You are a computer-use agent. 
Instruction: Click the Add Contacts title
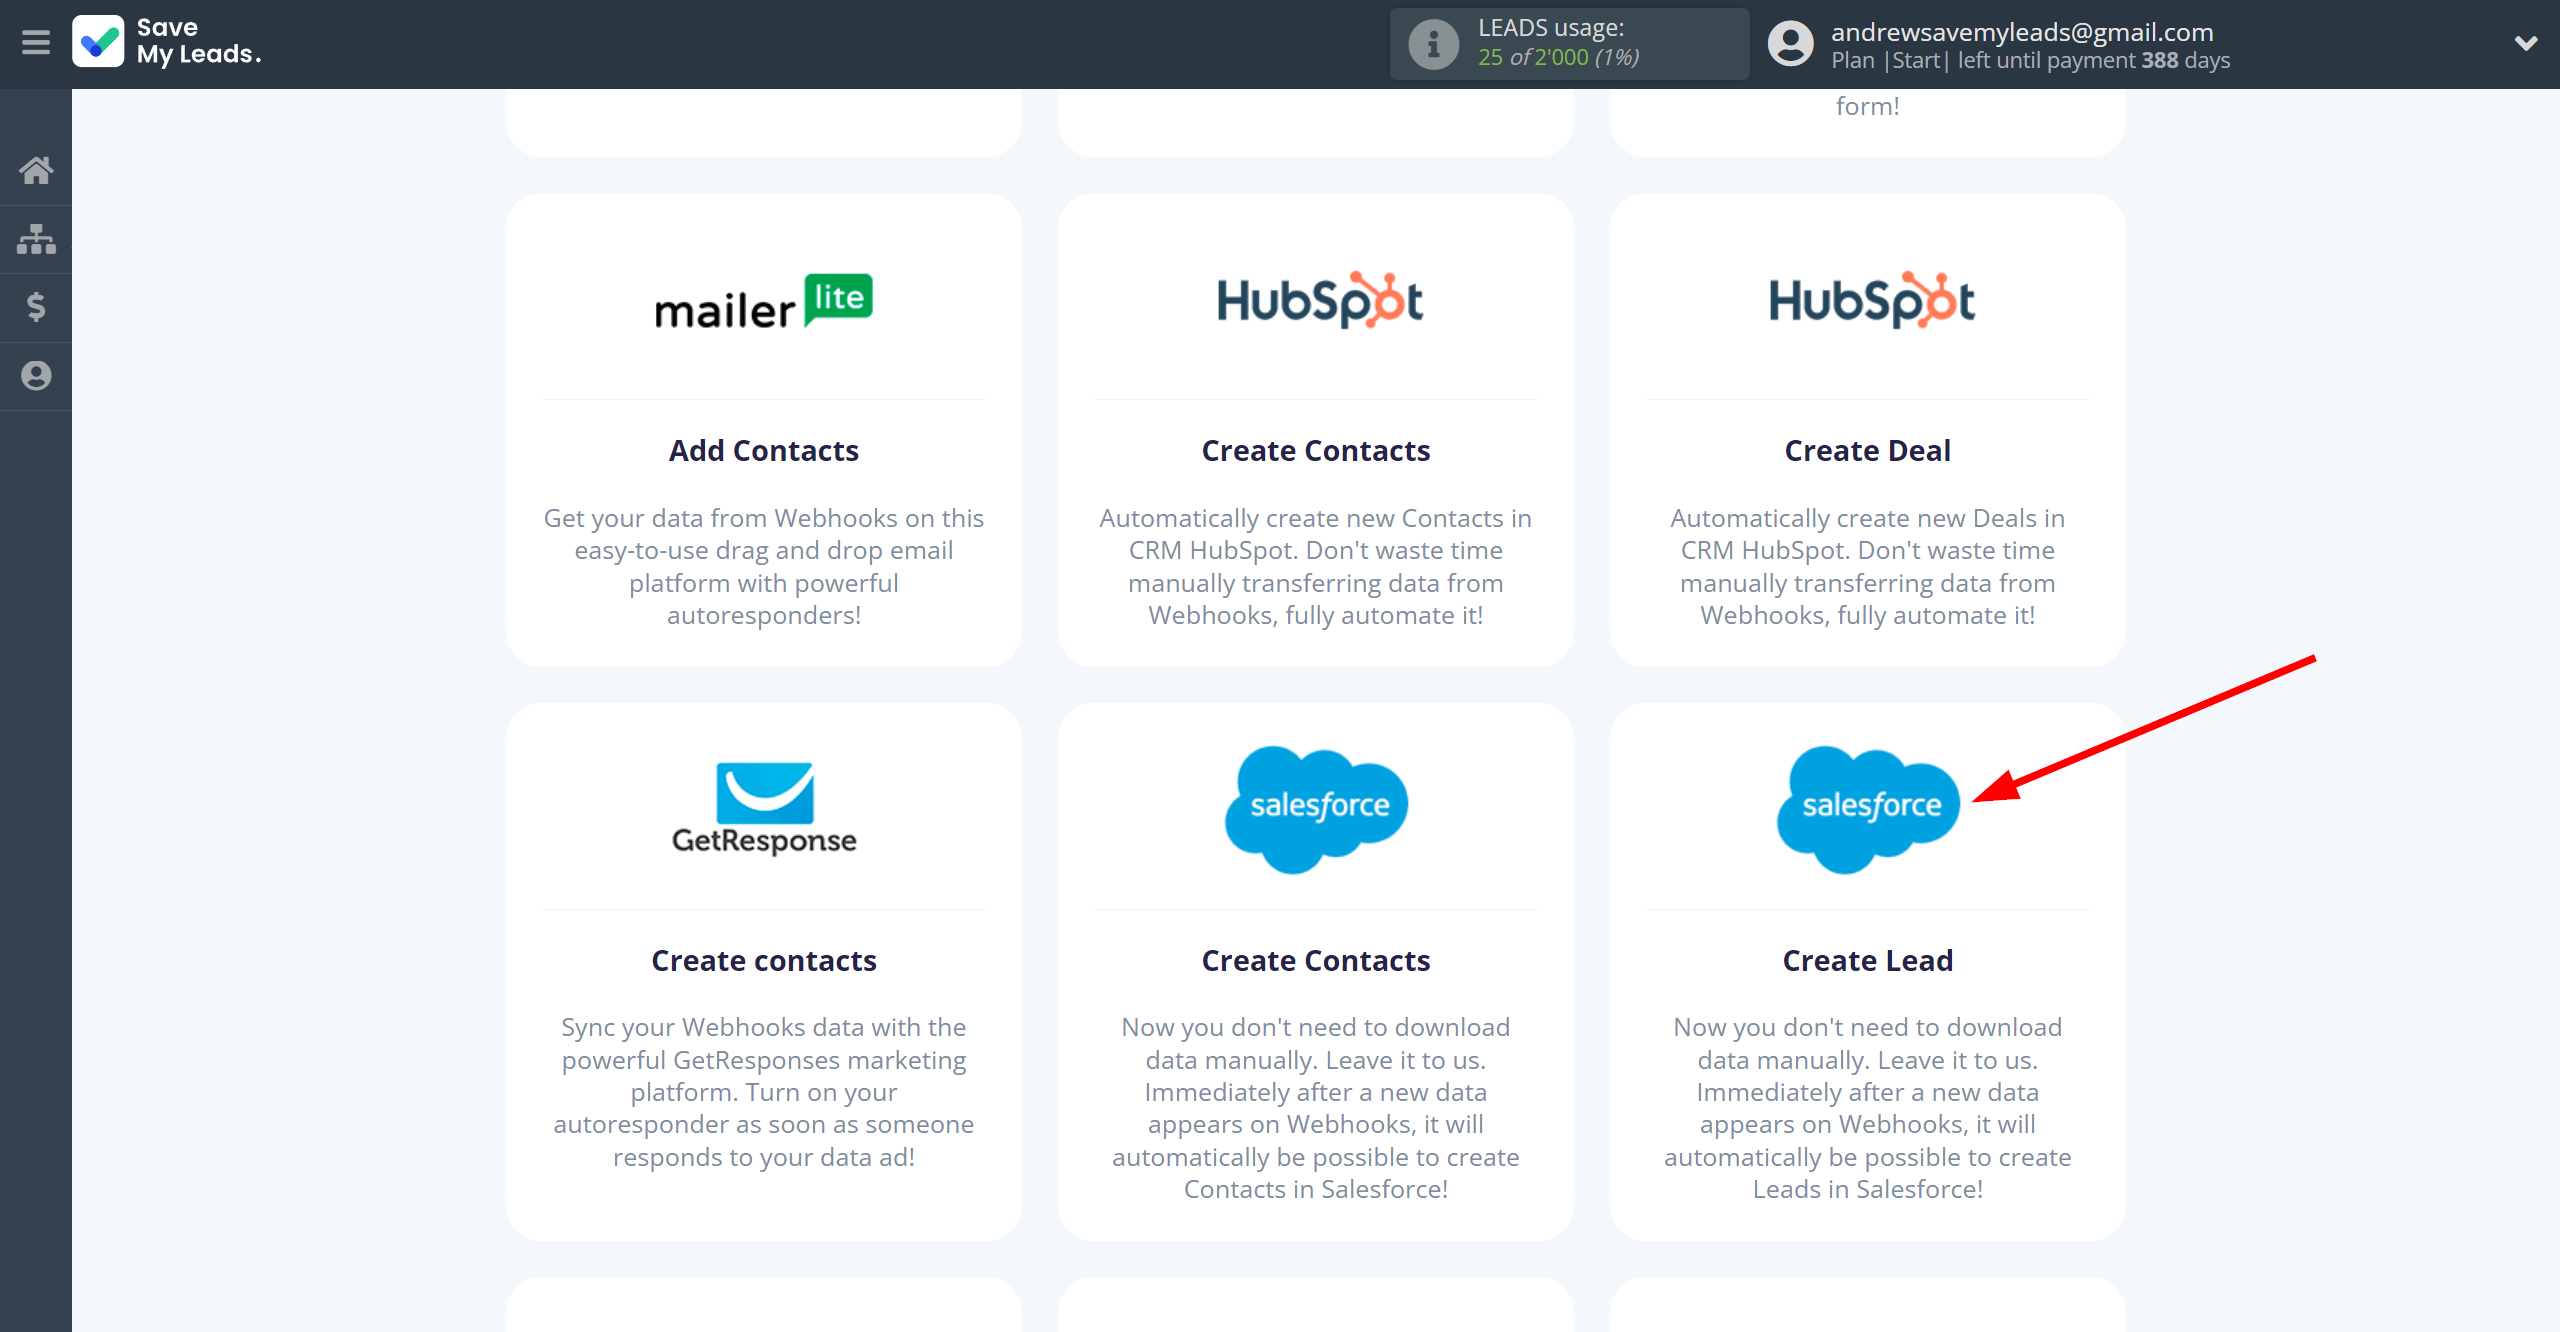pyautogui.click(x=764, y=451)
